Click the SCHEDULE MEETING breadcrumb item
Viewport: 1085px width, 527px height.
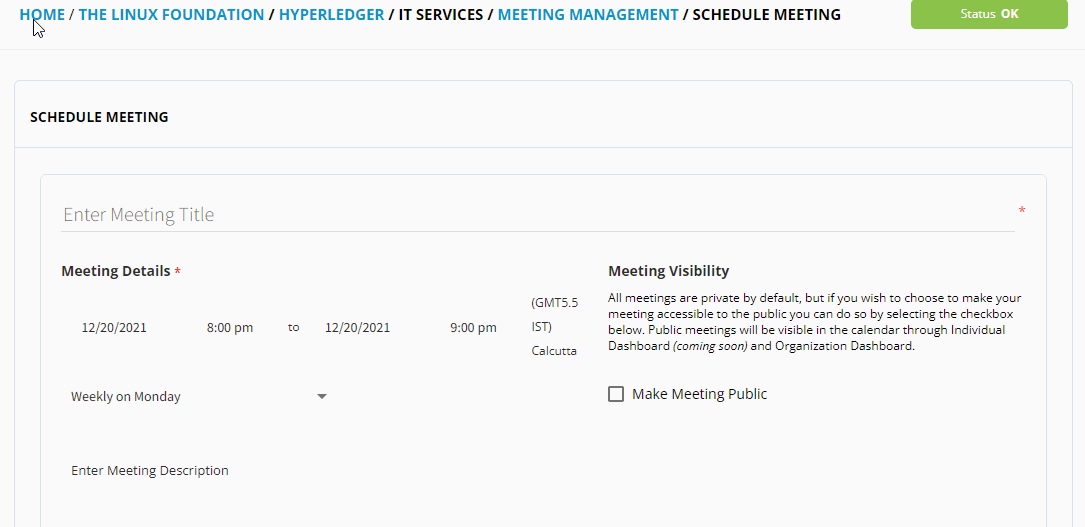tap(767, 15)
